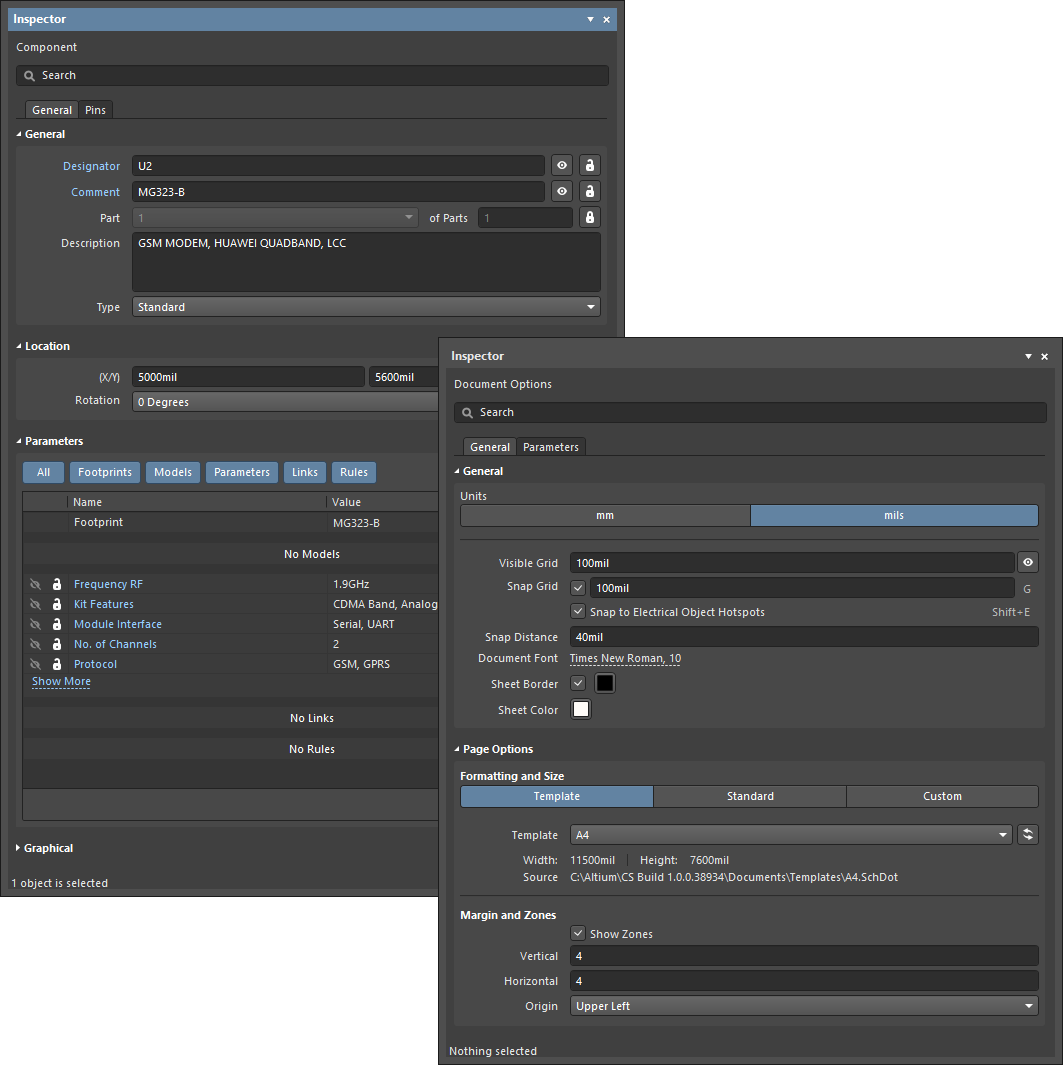The height and width of the screenshot is (1065, 1063).
Task: Open the component Type dropdown
Action: (x=366, y=307)
